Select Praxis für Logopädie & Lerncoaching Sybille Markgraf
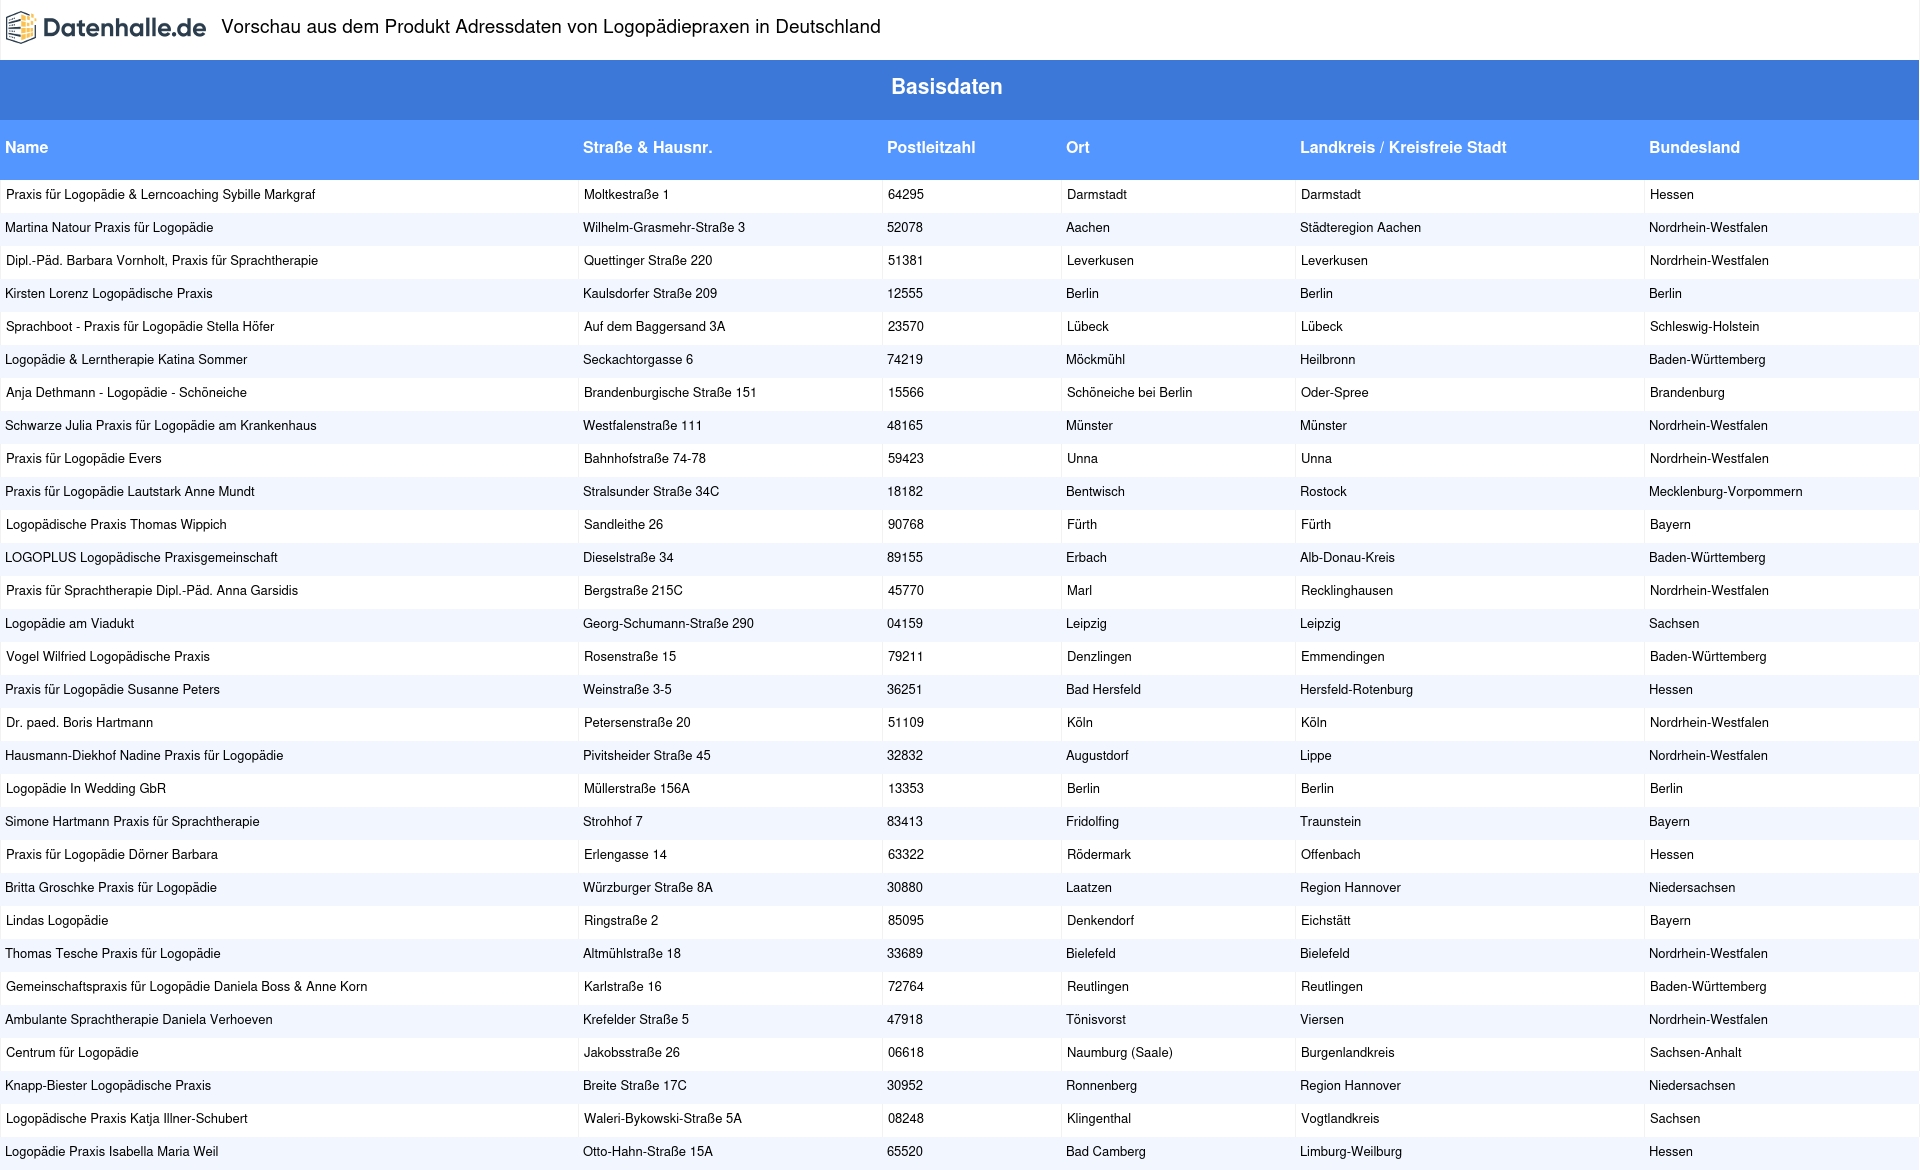1920x1170 pixels. point(161,195)
